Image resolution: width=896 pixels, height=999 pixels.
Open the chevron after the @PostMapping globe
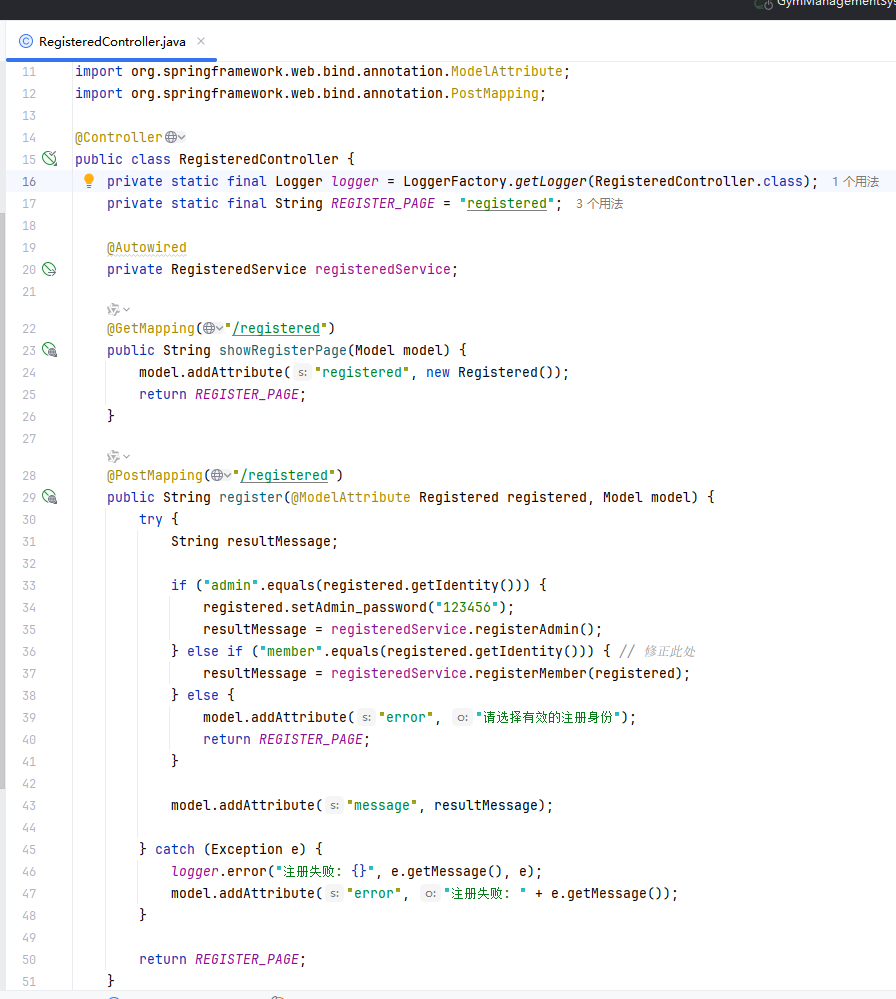coord(228,475)
